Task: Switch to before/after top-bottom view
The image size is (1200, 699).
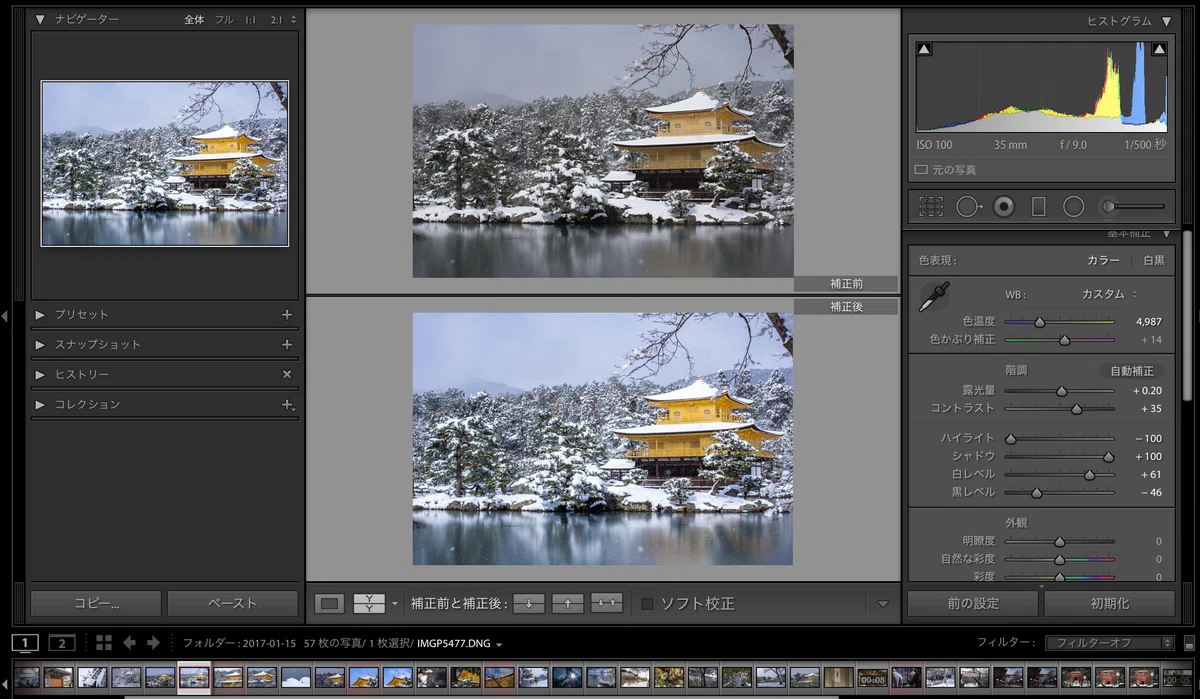Action: (369, 603)
